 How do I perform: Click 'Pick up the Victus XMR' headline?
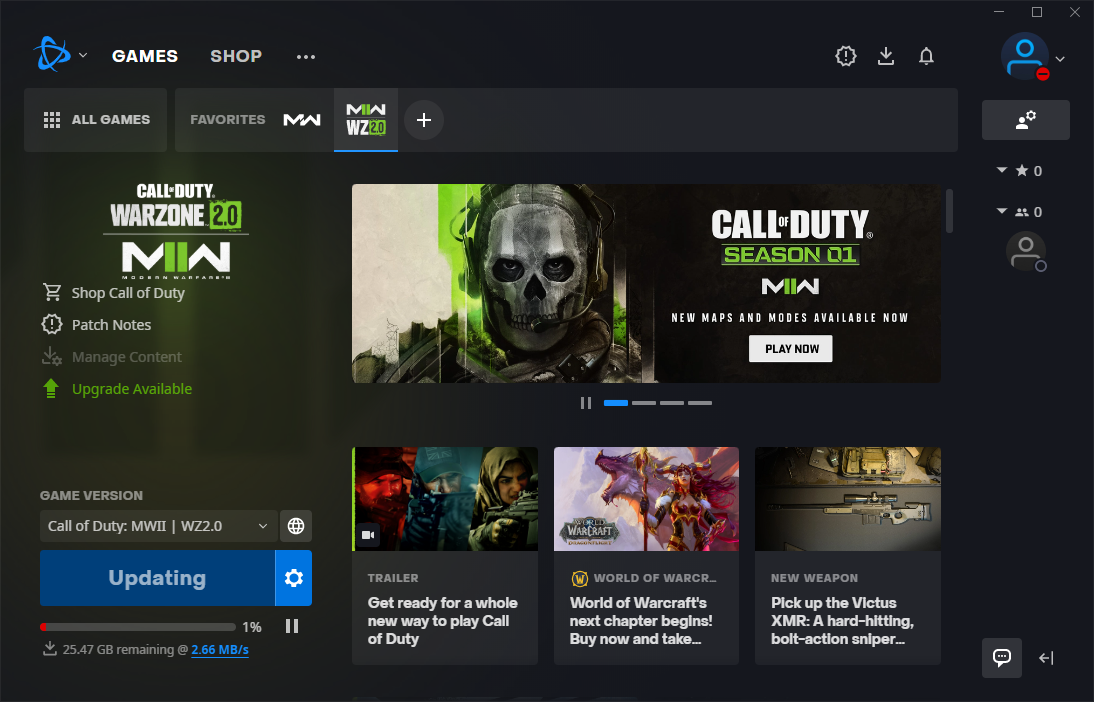[x=842, y=621]
